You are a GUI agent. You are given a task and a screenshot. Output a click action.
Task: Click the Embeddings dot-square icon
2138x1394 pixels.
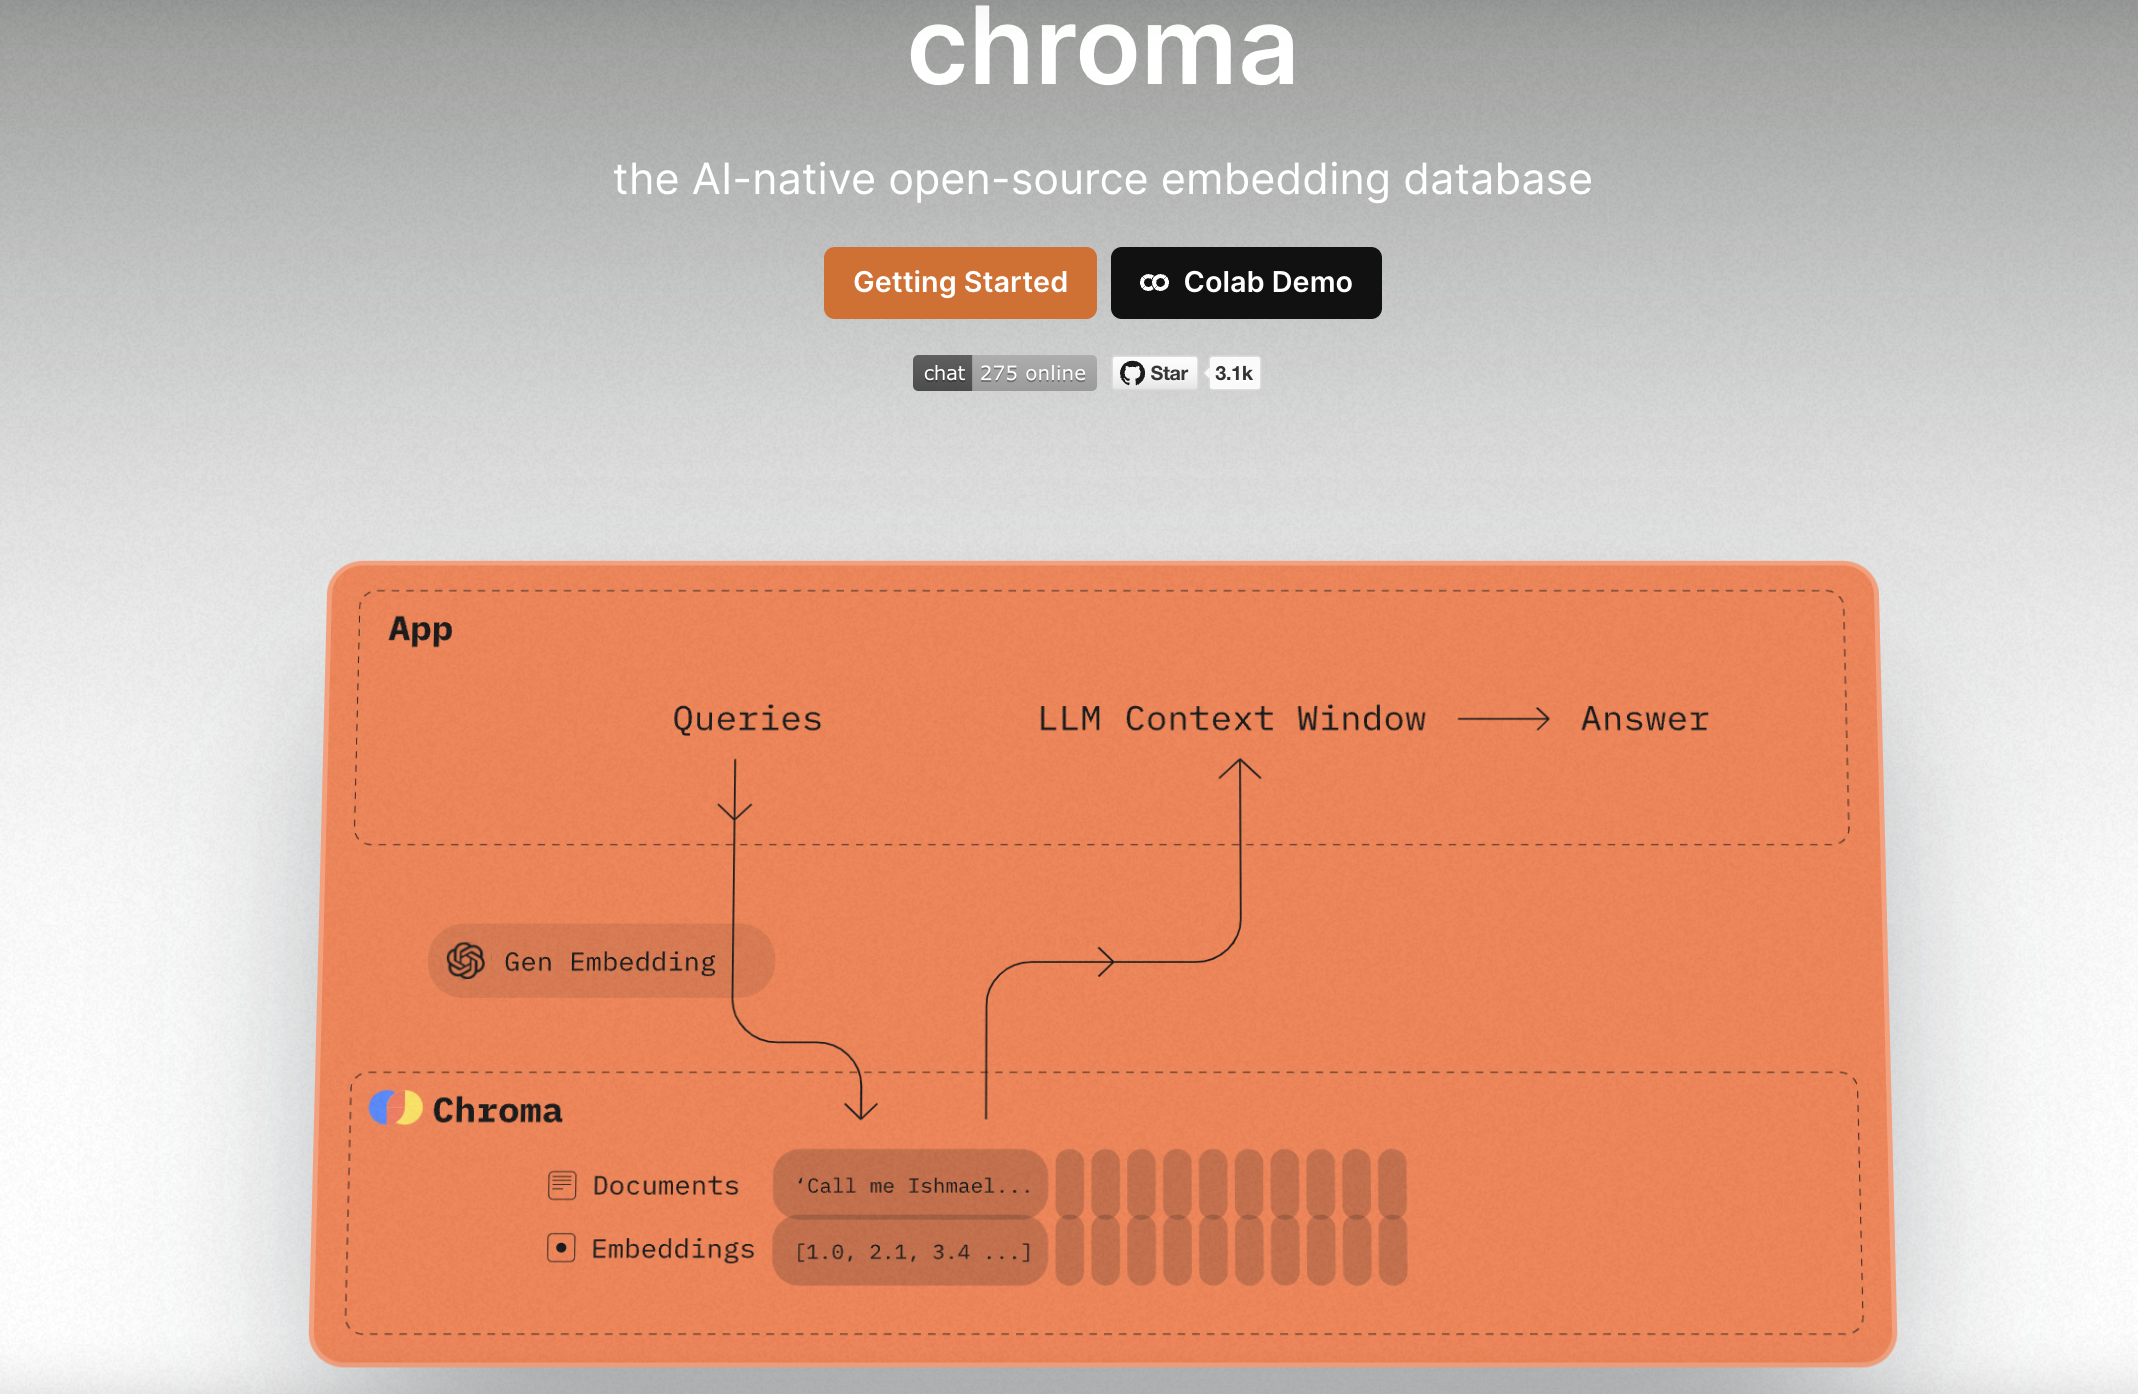pos(561,1248)
